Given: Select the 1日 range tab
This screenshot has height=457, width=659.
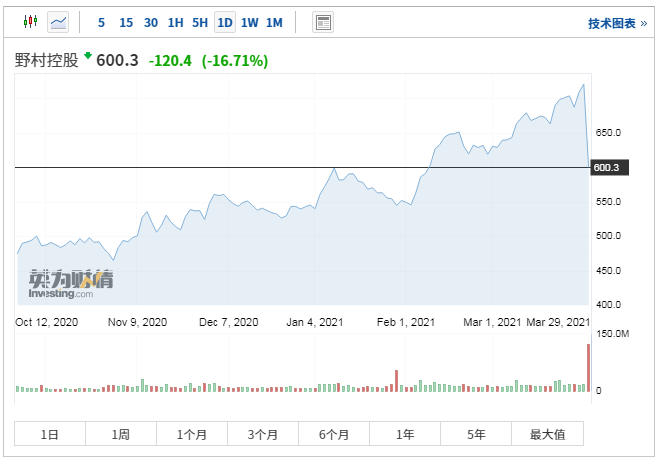Looking at the screenshot, I should (x=50, y=434).
